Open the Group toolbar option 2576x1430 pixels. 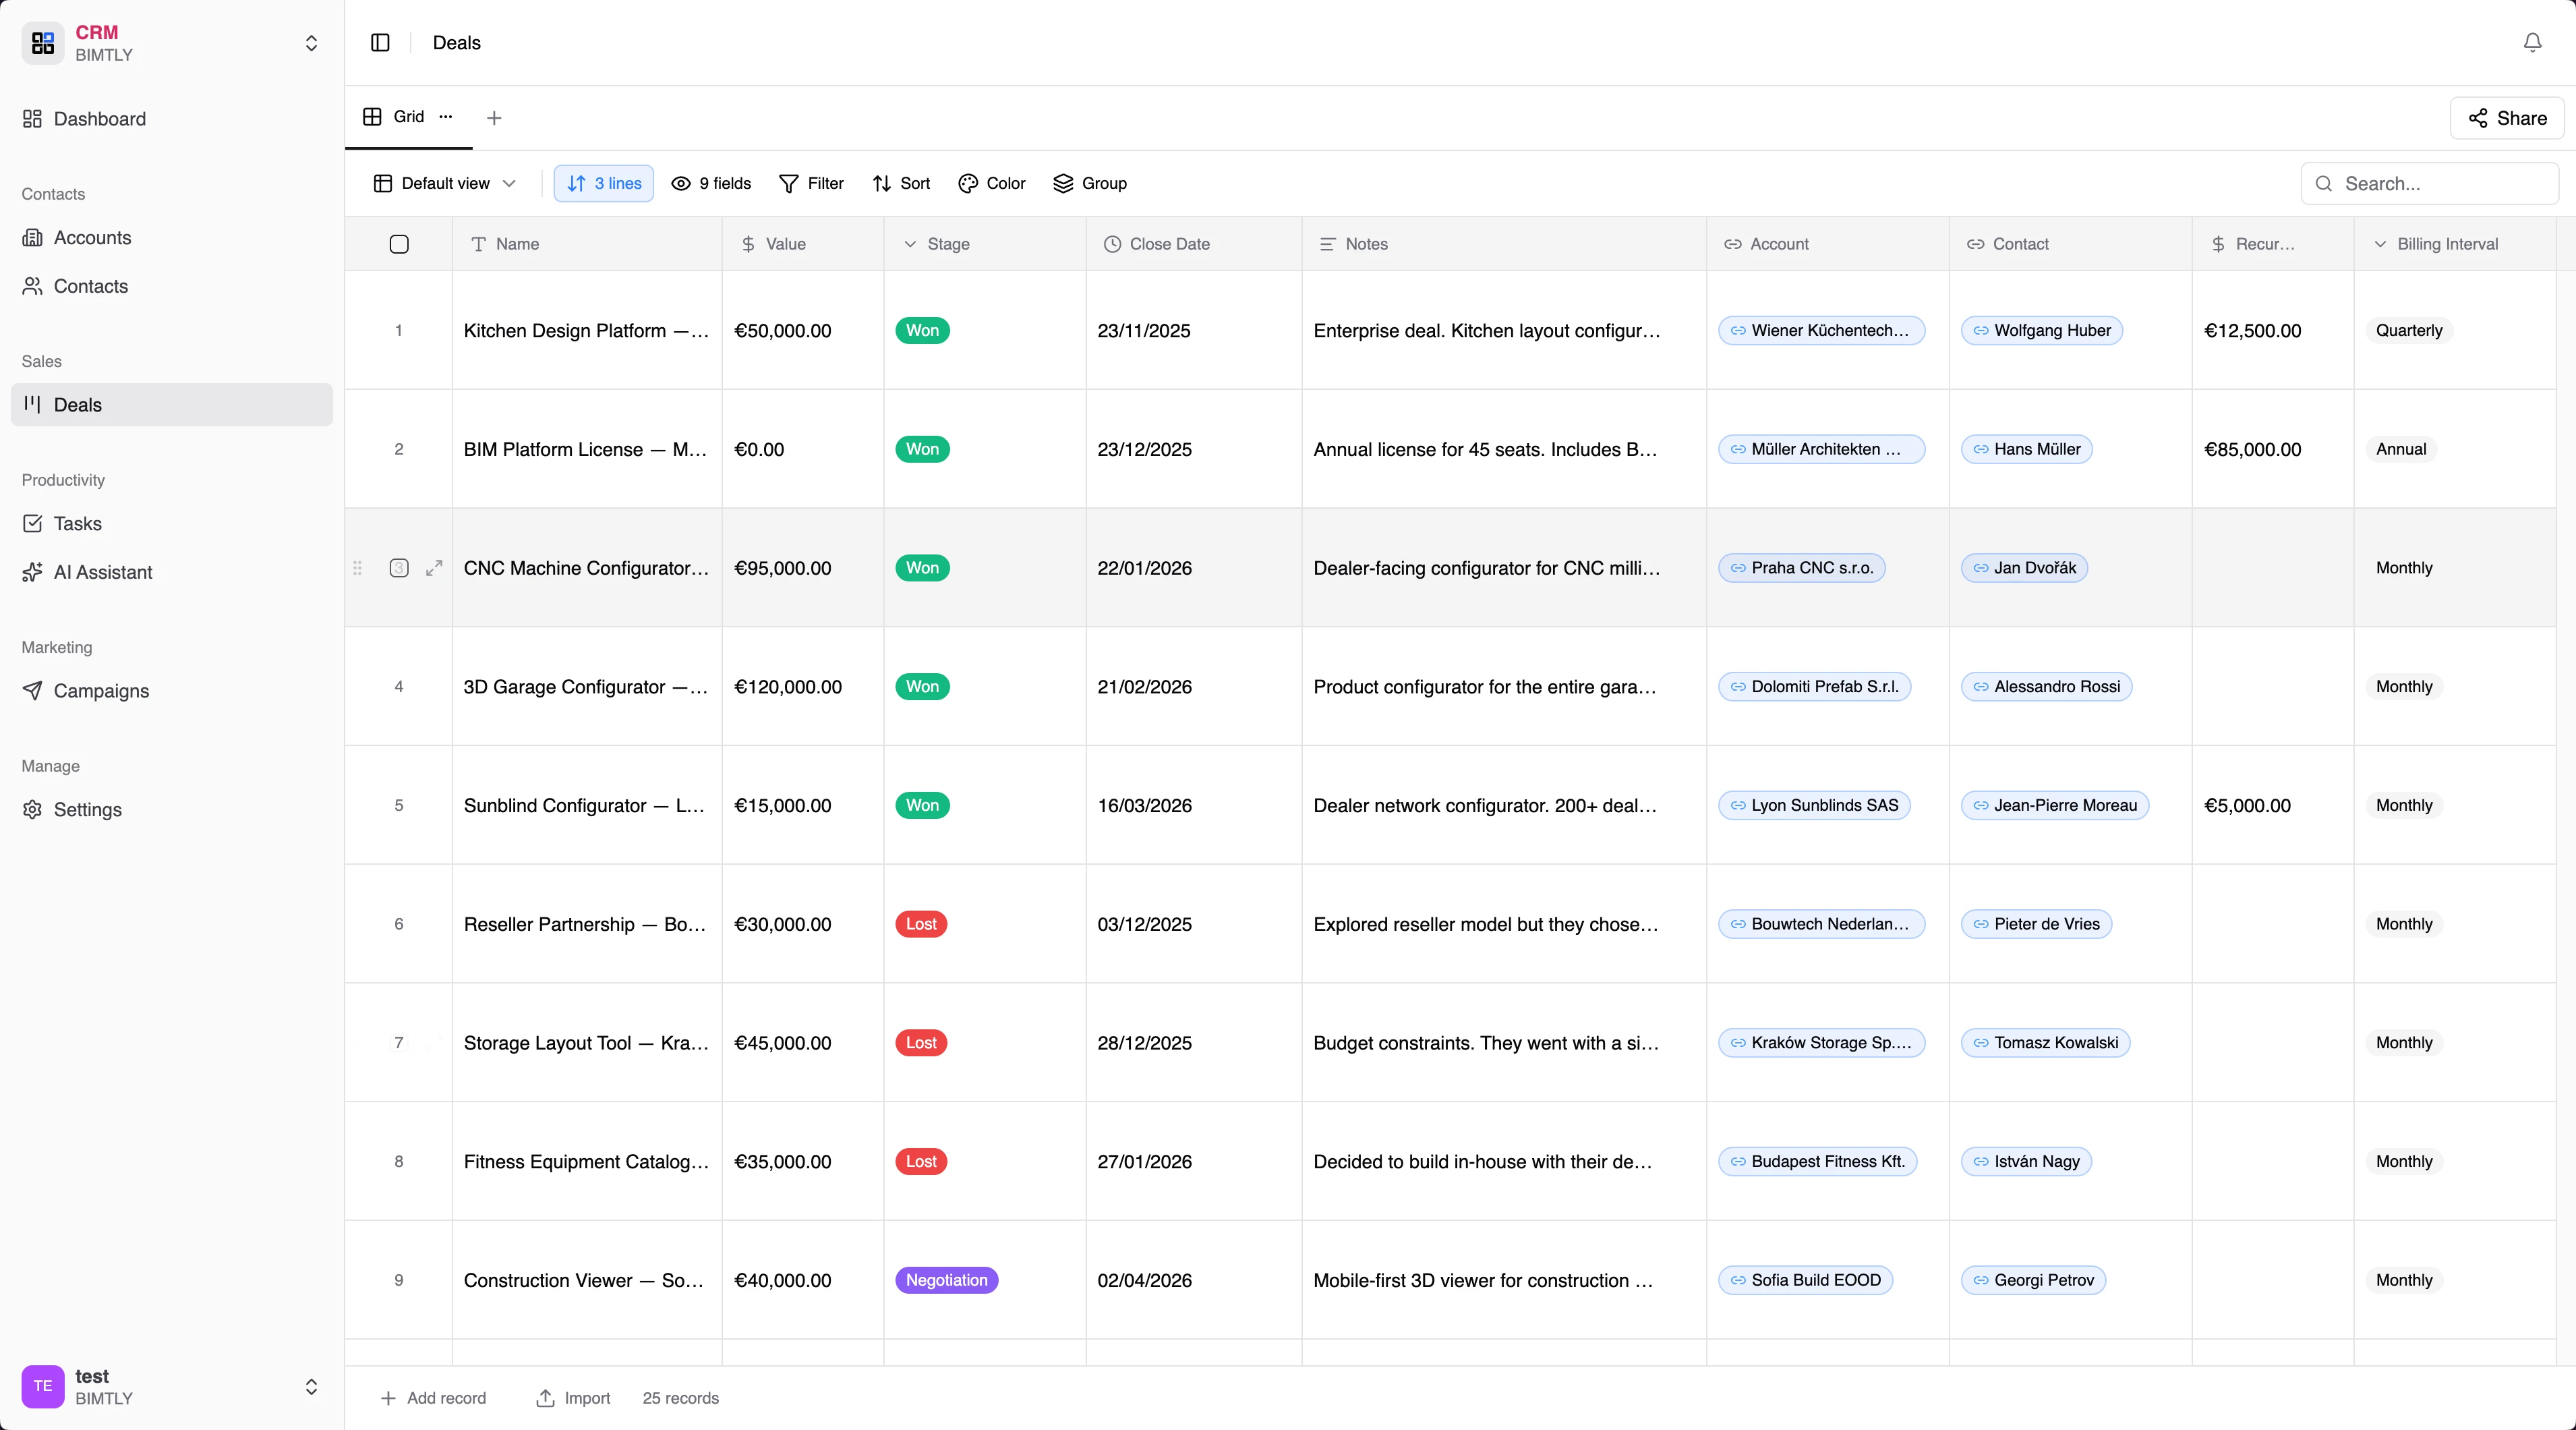click(1090, 184)
